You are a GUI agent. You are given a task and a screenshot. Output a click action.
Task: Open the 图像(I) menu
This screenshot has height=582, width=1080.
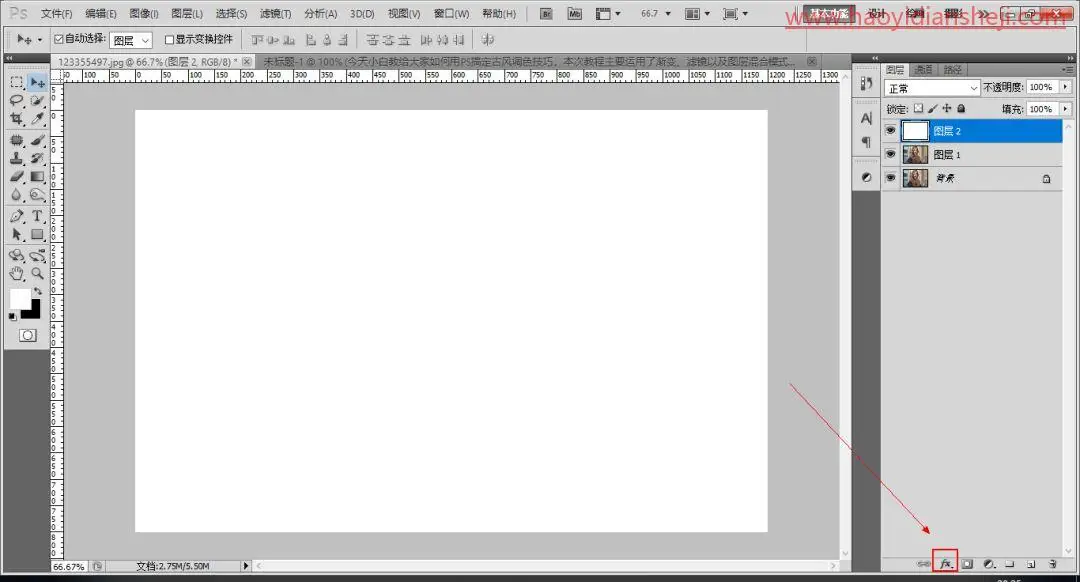point(144,14)
